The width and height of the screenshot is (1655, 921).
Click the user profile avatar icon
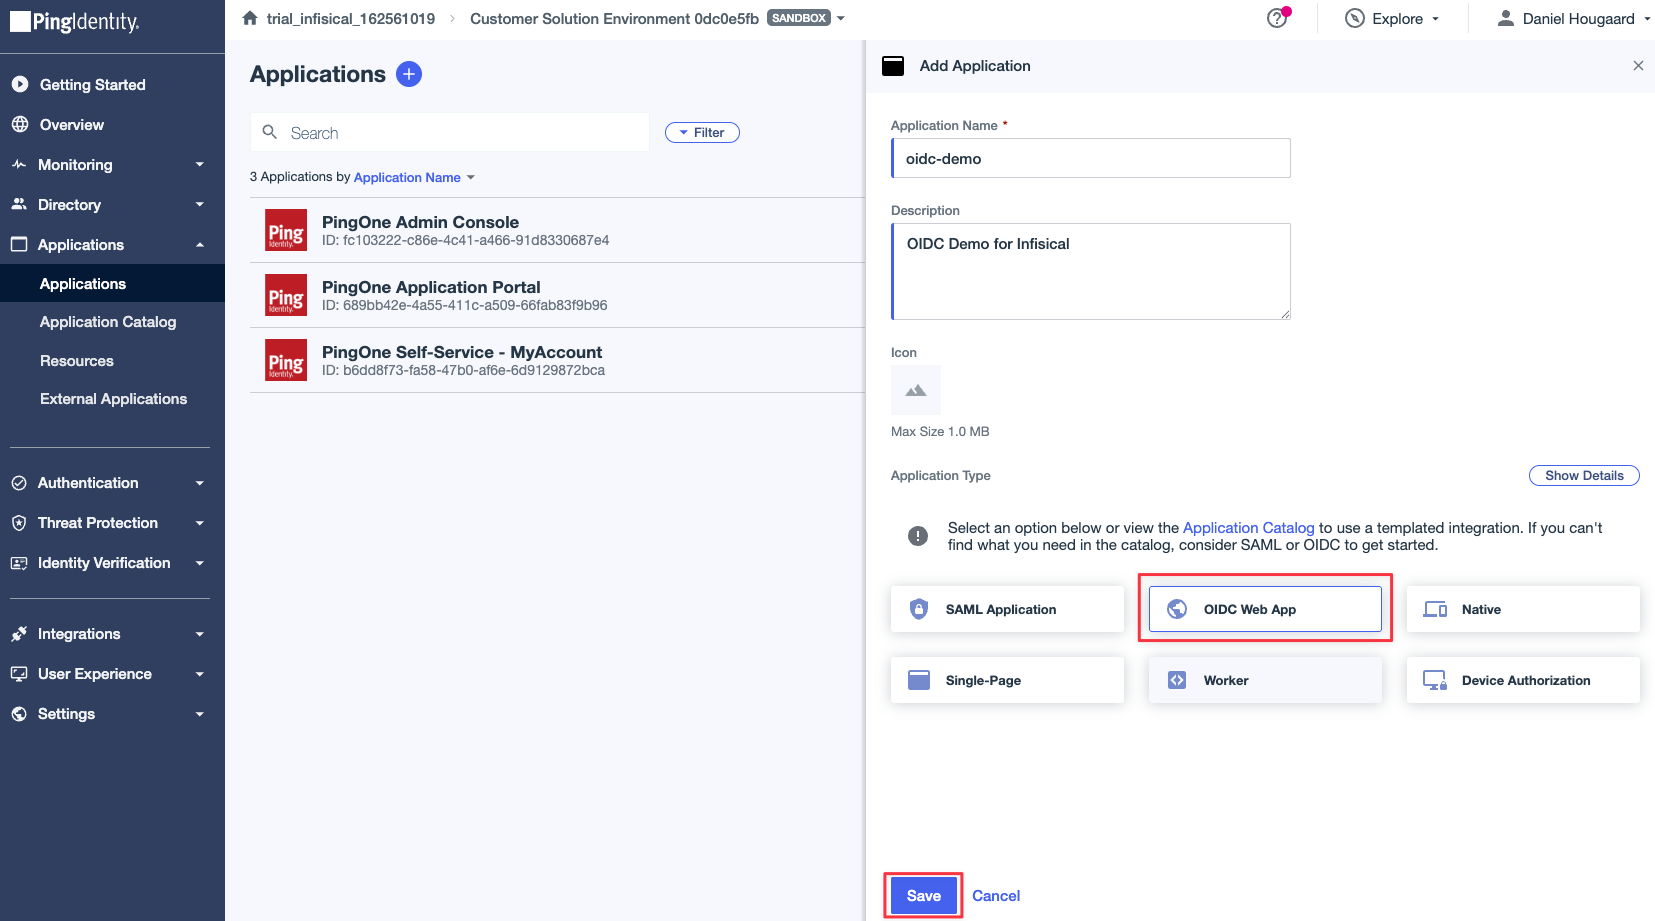click(x=1505, y=18)
